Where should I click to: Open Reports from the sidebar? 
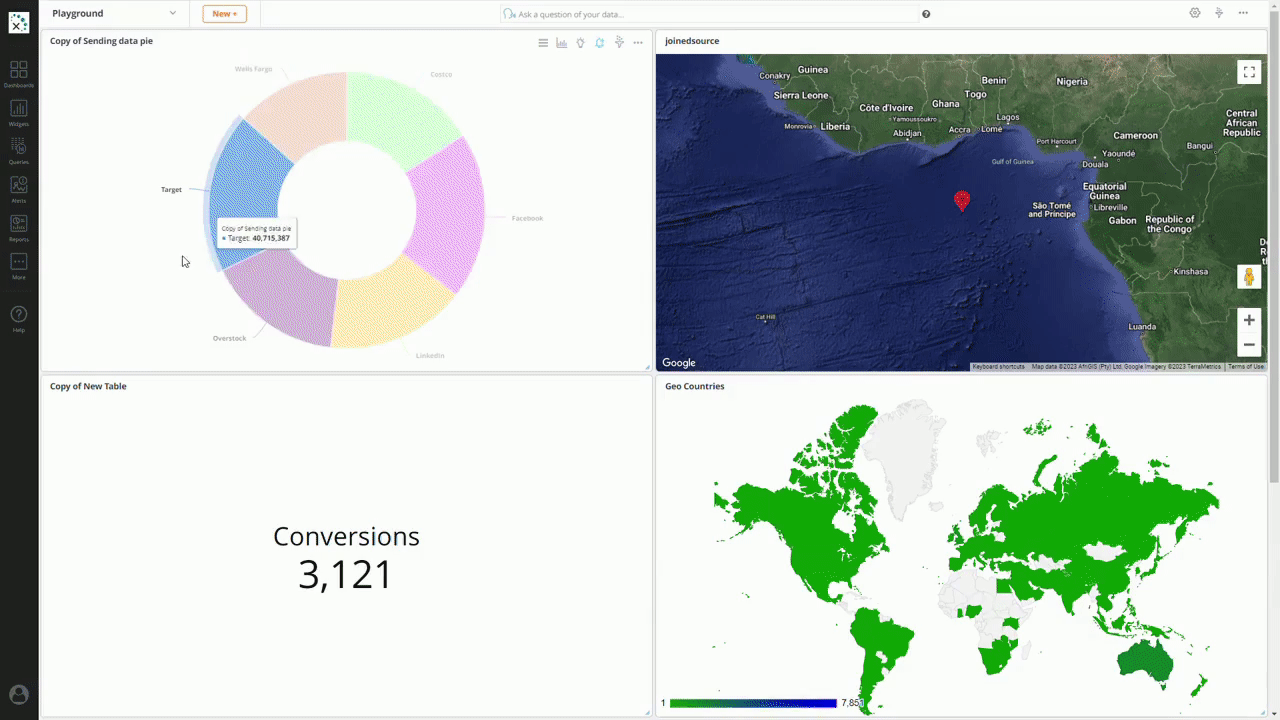coord(18,224)
